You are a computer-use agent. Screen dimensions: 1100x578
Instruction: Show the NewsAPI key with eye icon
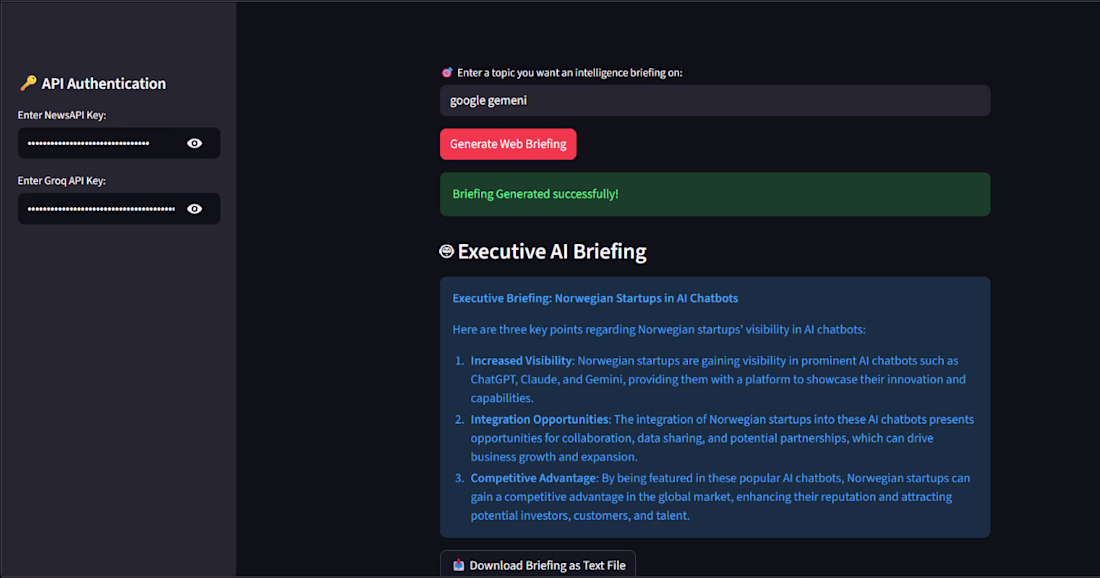click(x=194, y=143)
